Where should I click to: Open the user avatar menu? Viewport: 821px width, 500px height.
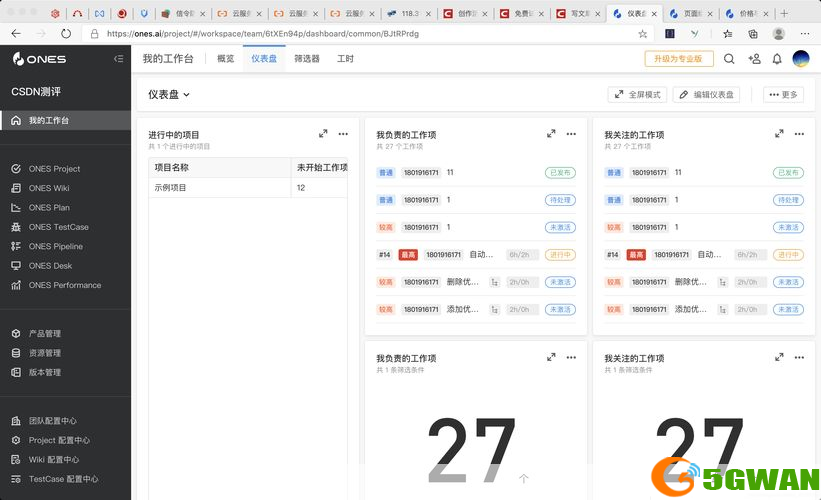pos(801,59)
